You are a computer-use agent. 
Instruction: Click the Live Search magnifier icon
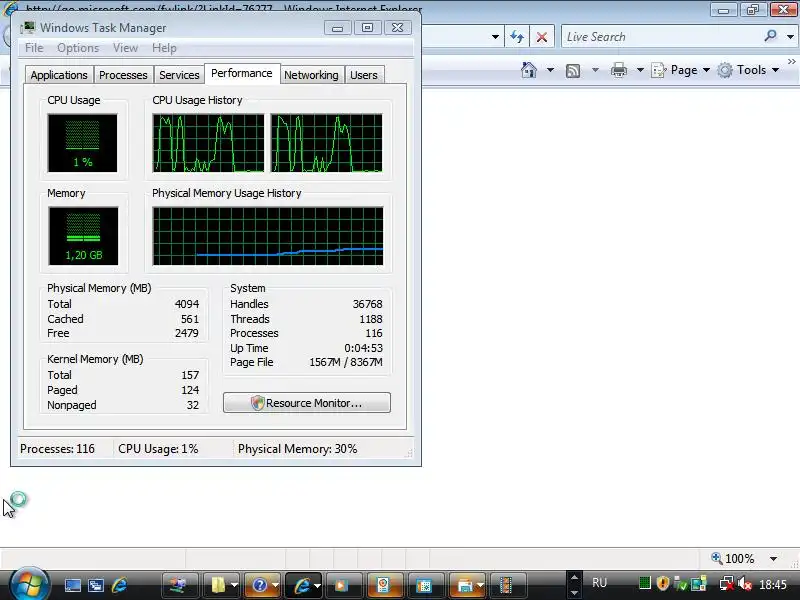click(x=770, y=36)
